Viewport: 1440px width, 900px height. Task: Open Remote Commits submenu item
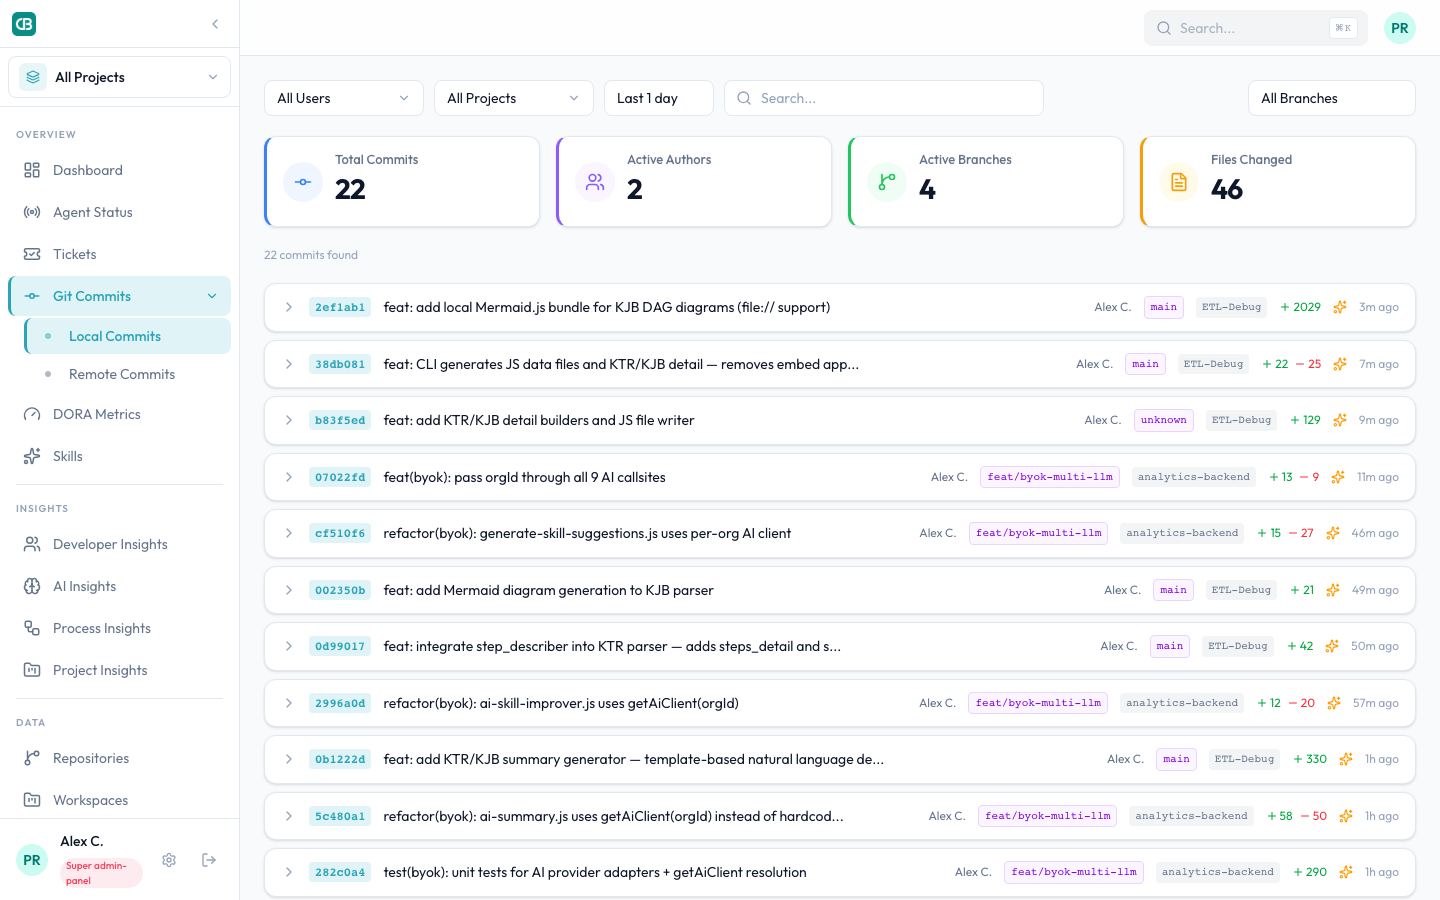[128, 374]
